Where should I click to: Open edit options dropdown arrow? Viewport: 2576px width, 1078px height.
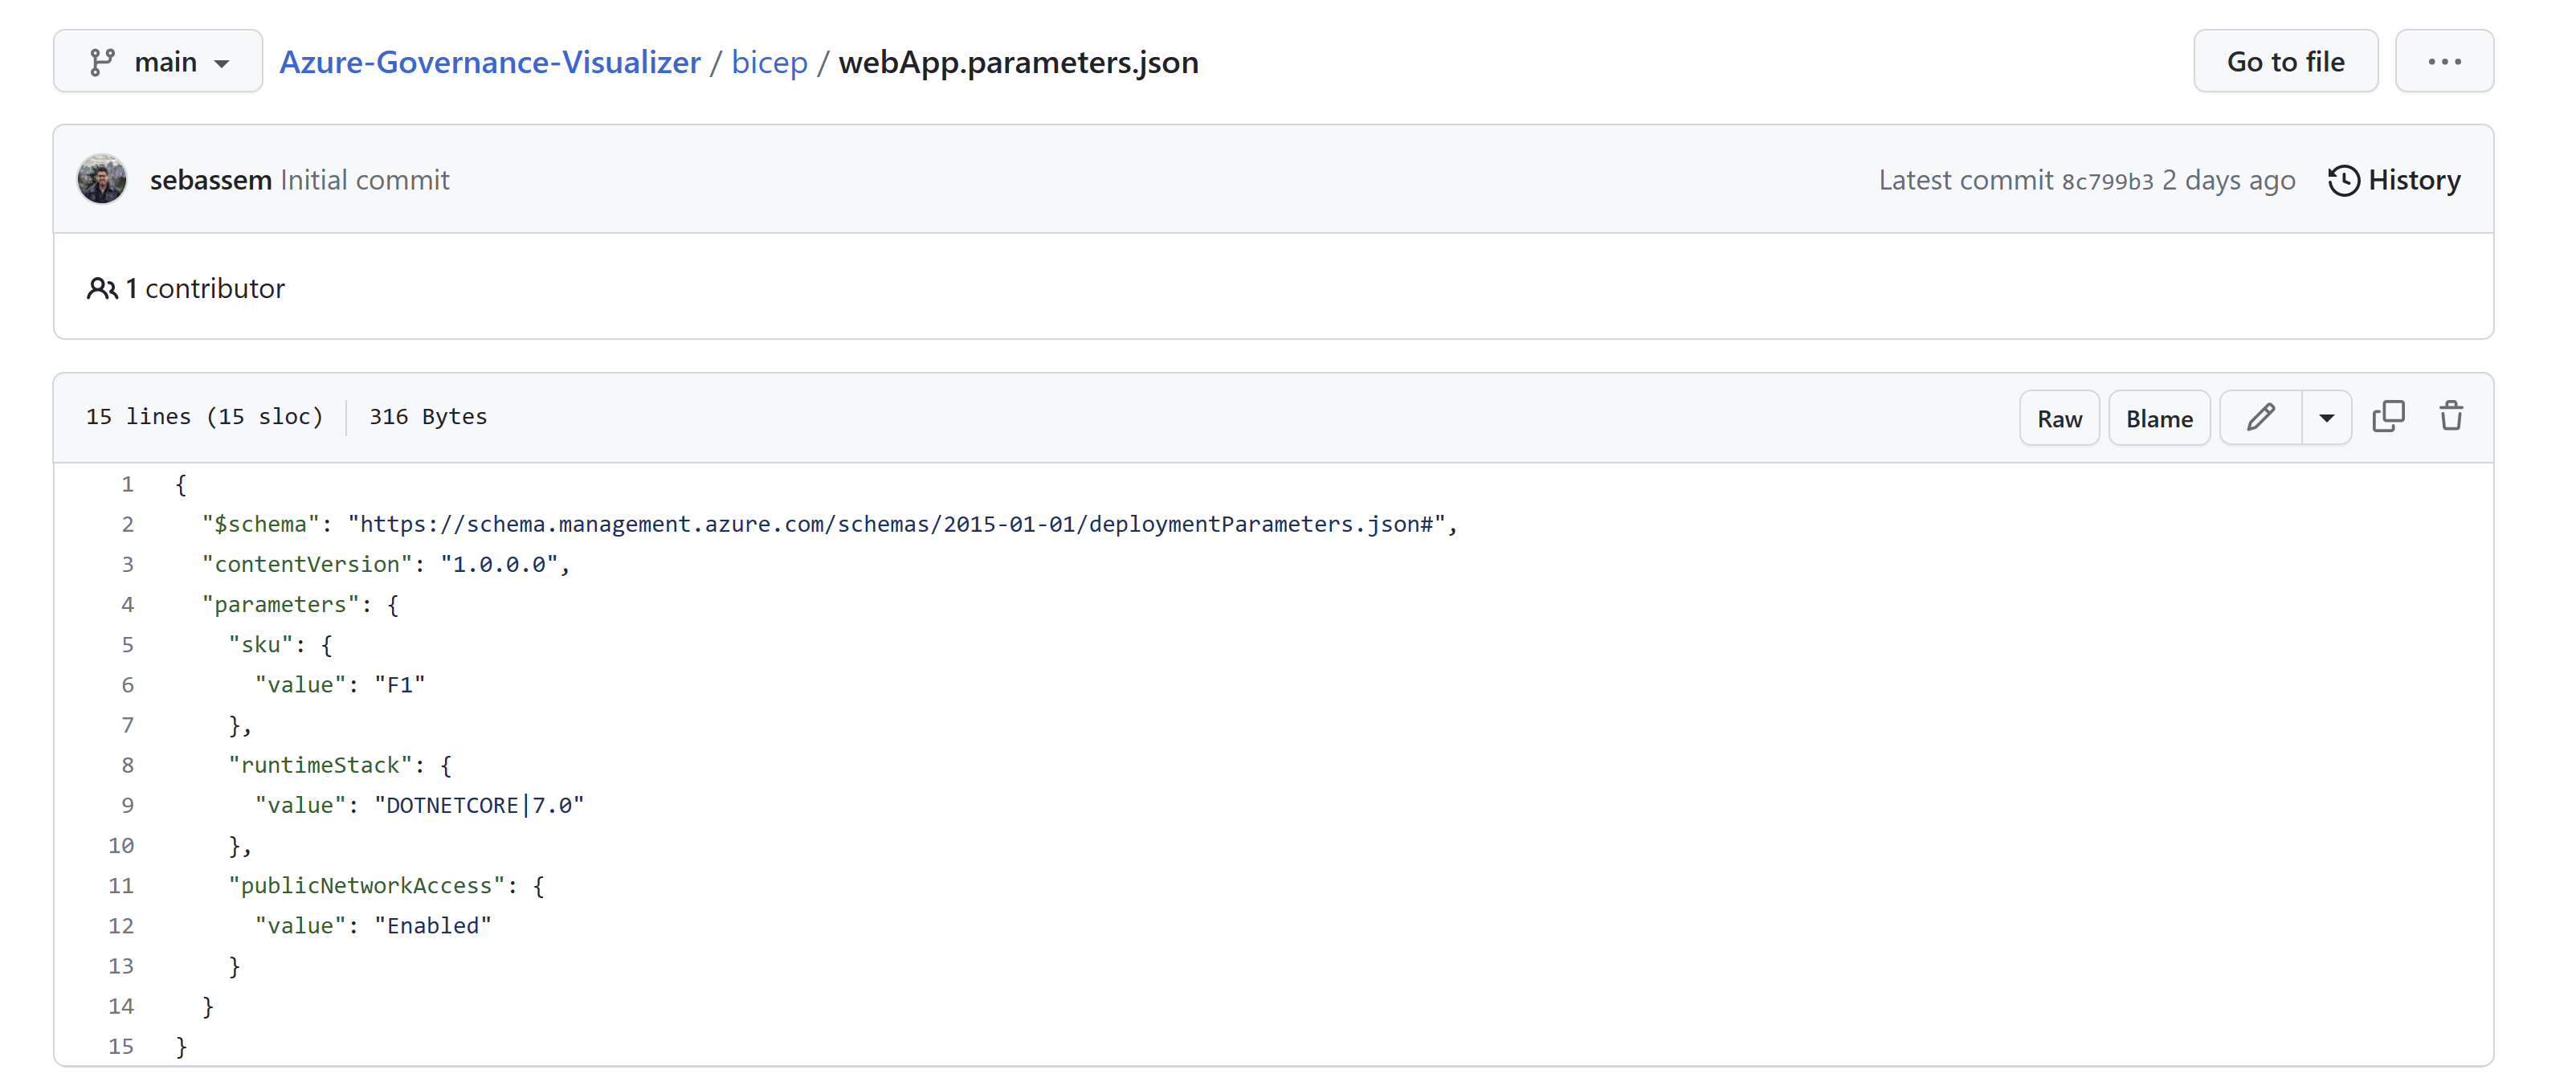coord(2326,418)
